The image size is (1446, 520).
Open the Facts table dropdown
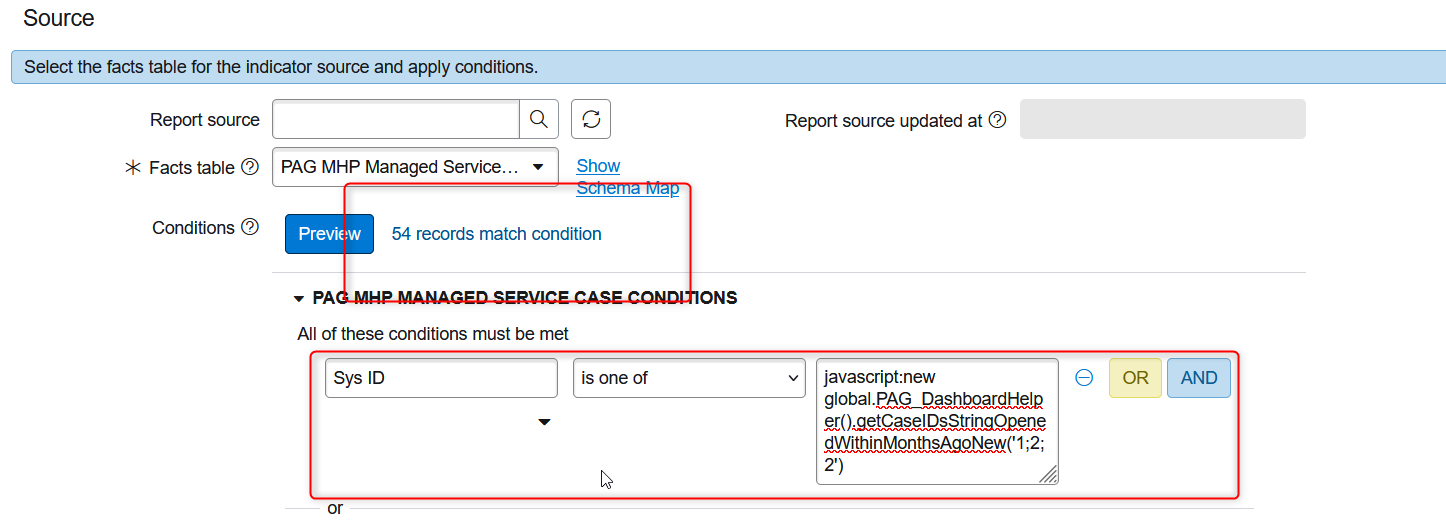tap(415, 167)
